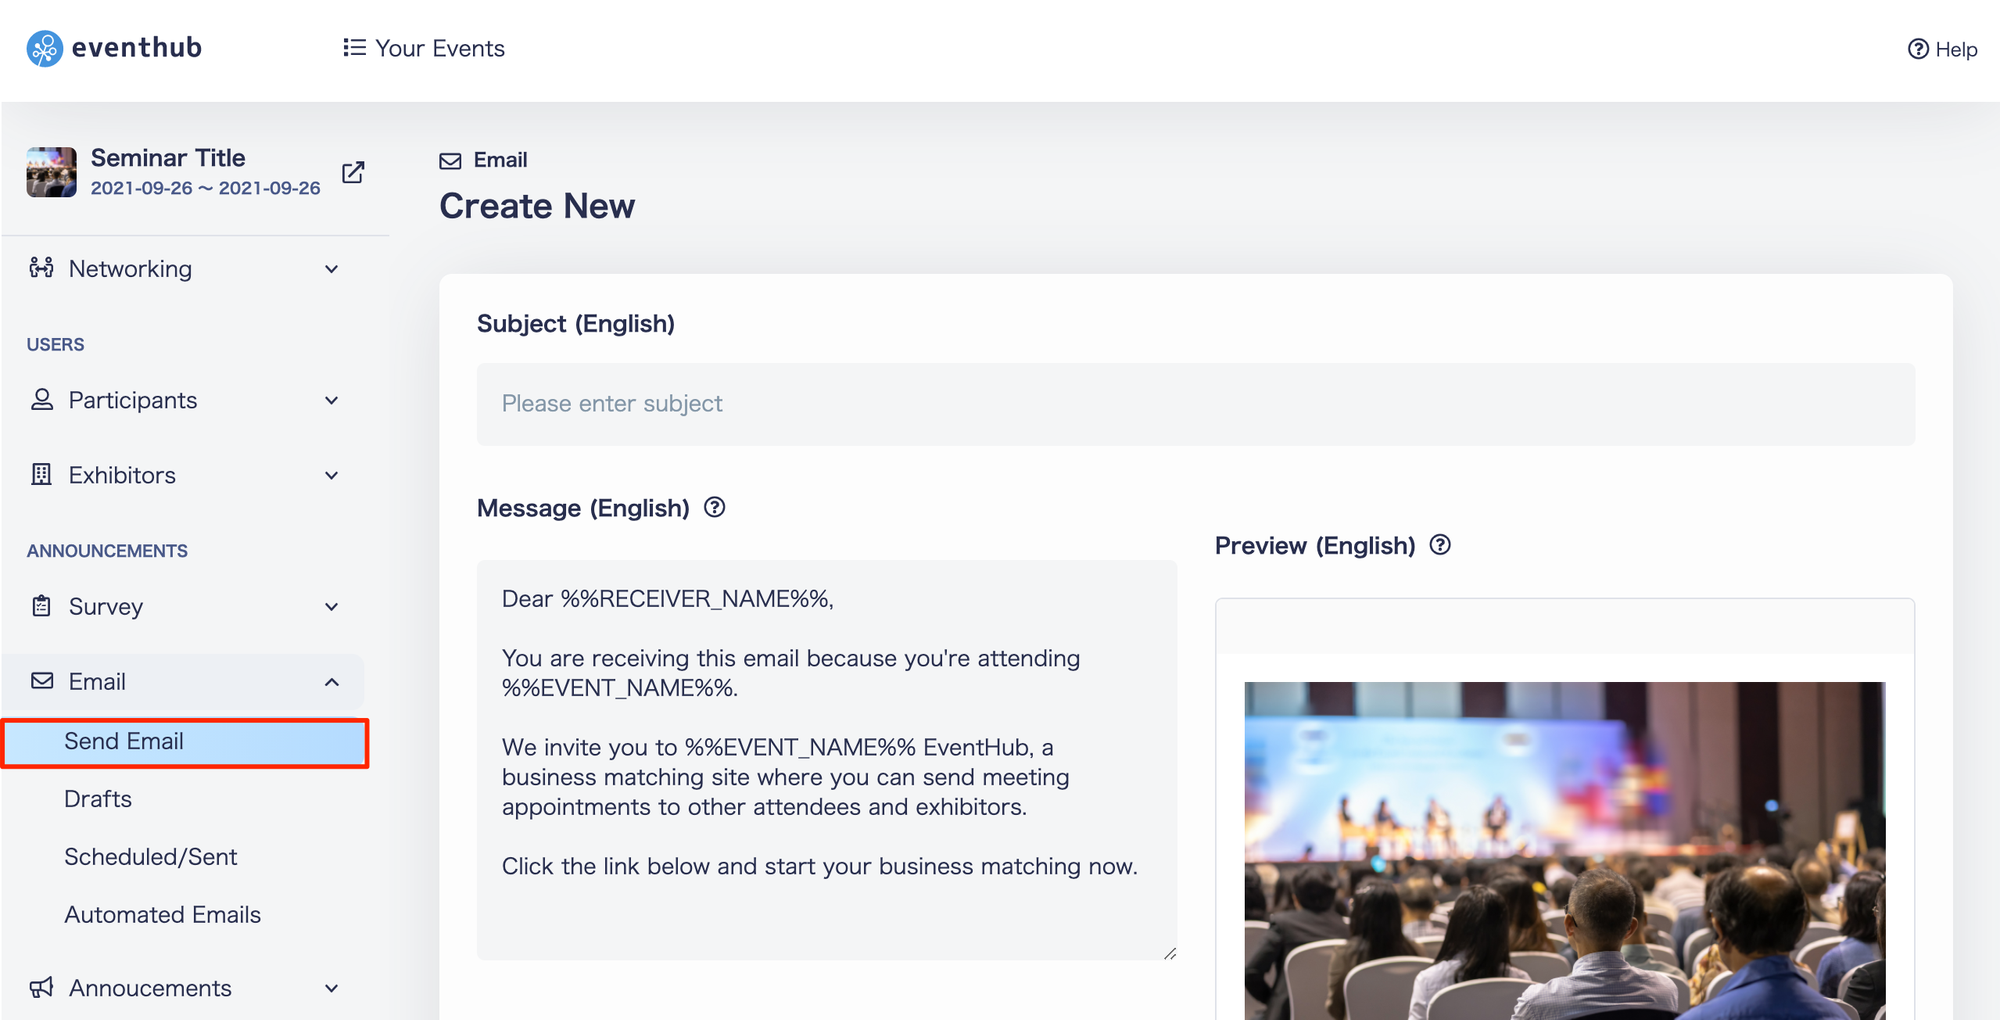Viewport: 2000px width, 1020px height.
Task: Open Scheduled/Sent under Email
Action: 150,857
